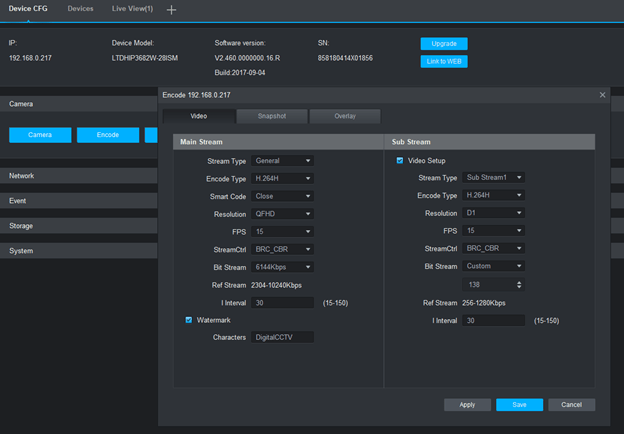The width and height of the screenshot is (624, 434).
Task: Expand Sub Stream Bit Stream dropdown
Action: coord(494,266)
